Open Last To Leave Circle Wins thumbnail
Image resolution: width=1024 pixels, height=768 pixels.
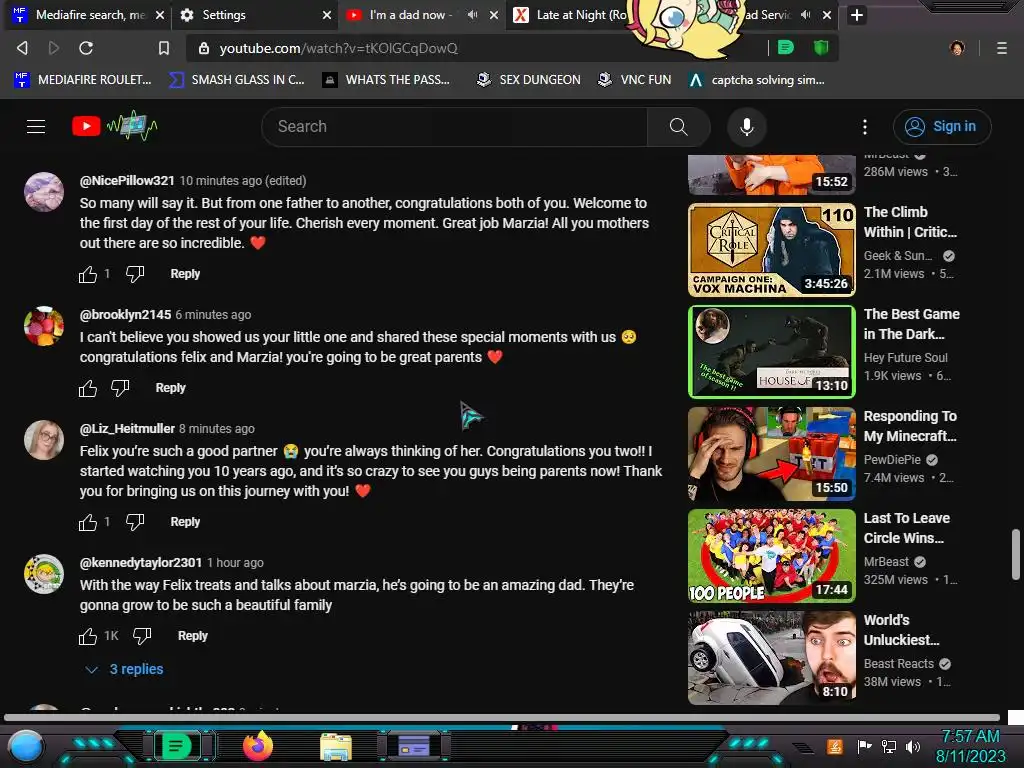point(771,556)
